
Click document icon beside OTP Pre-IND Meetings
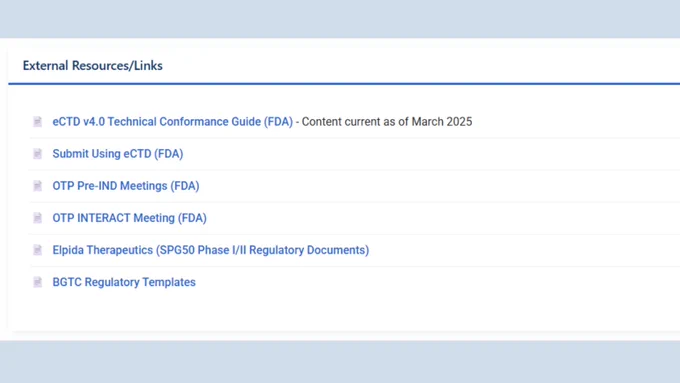coord(38,186)
